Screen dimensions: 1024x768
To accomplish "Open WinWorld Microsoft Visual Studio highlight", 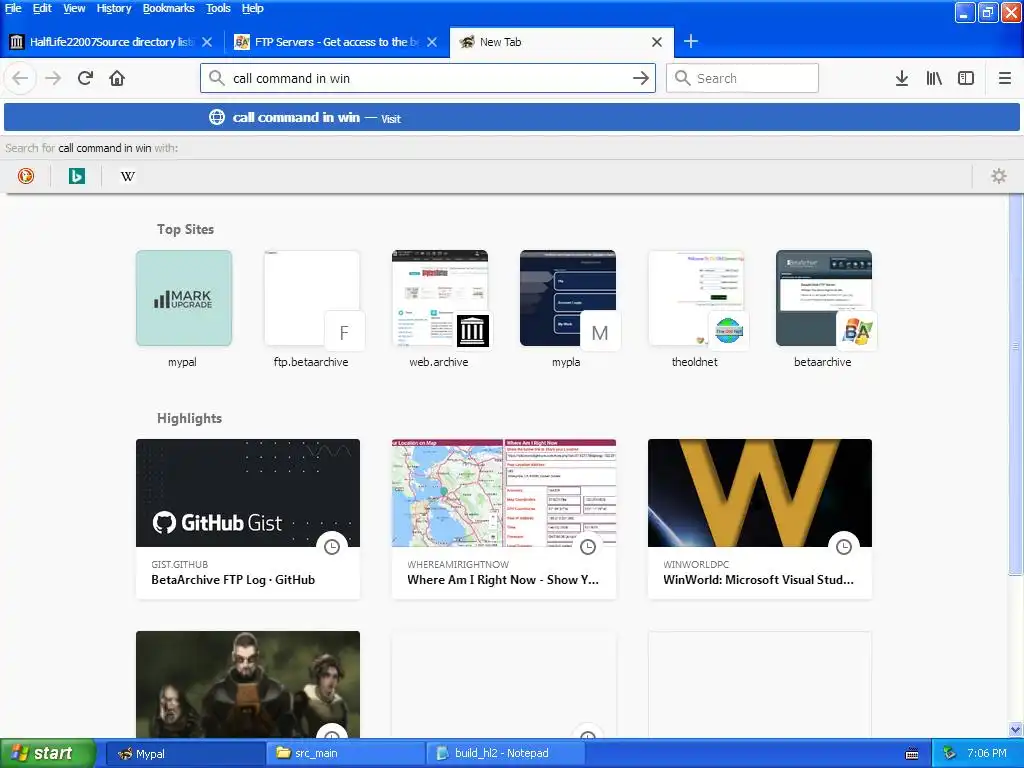I will point(760,519).
